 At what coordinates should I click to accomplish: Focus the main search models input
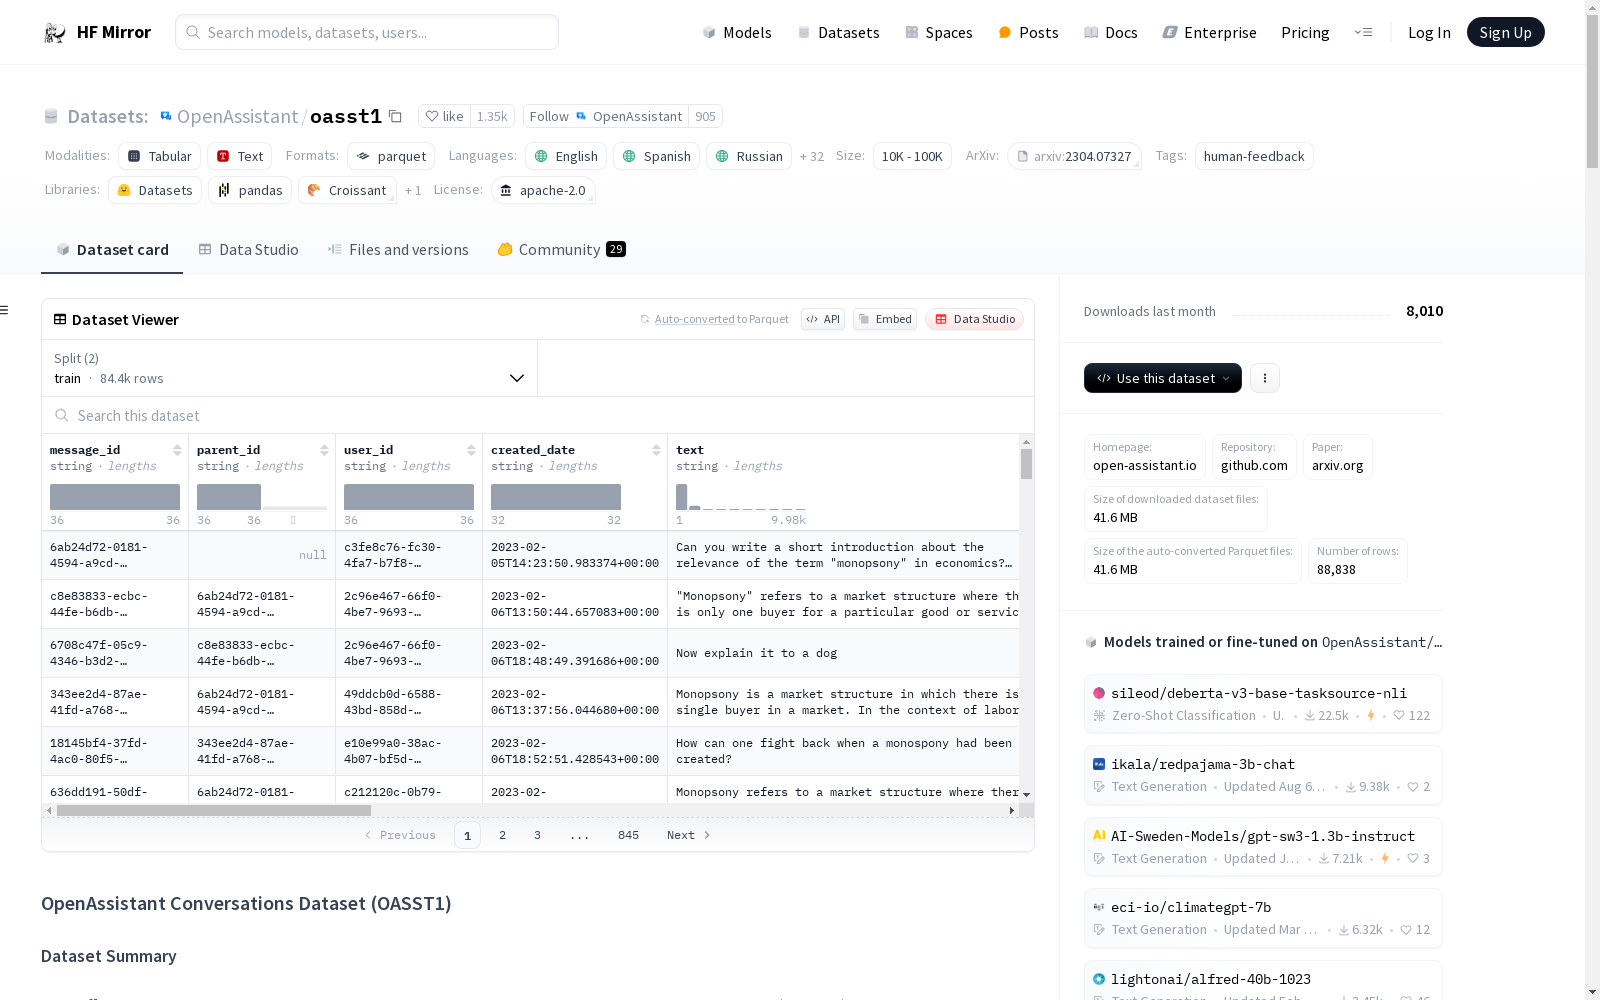367,32
